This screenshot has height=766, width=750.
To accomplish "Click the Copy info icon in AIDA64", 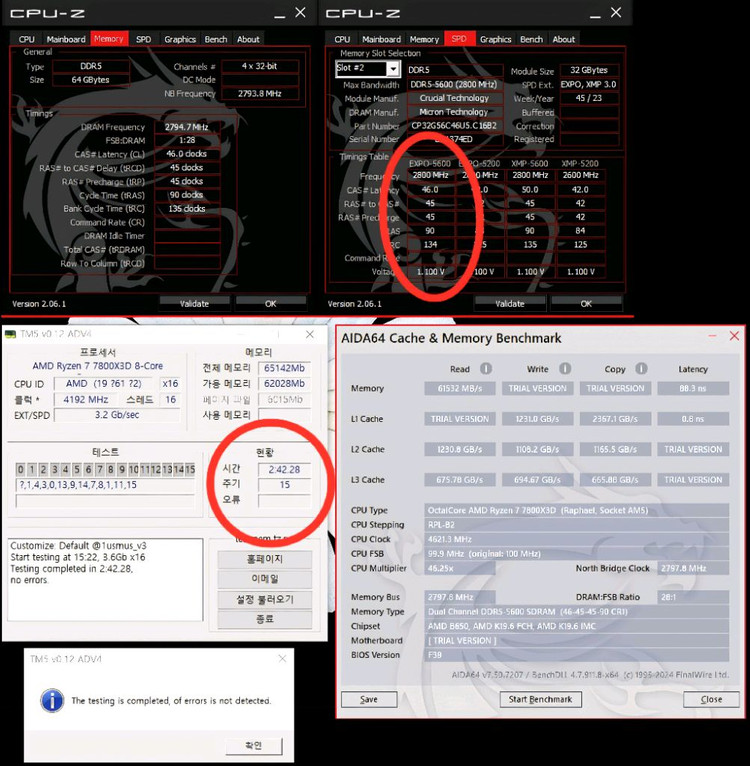I will point(642,368).
